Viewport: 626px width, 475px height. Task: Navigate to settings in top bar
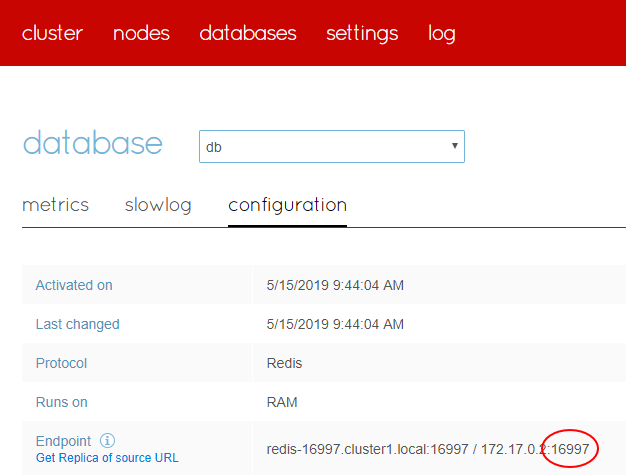point(362,33)
